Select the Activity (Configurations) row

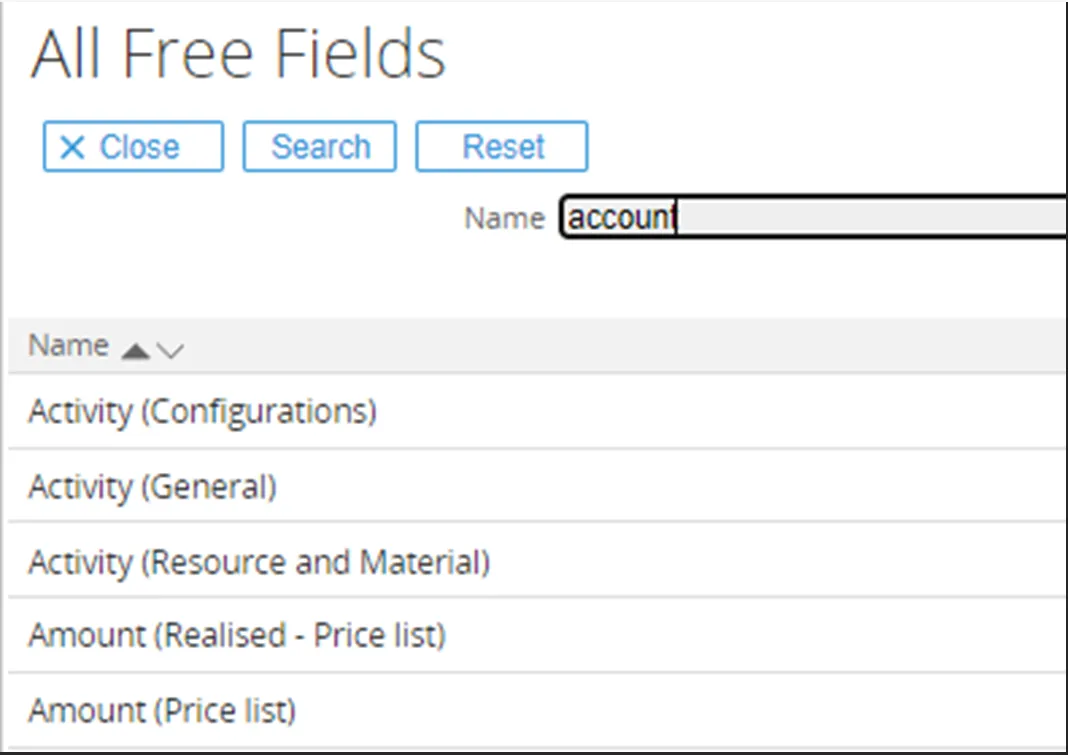click(x=202, y=411)
